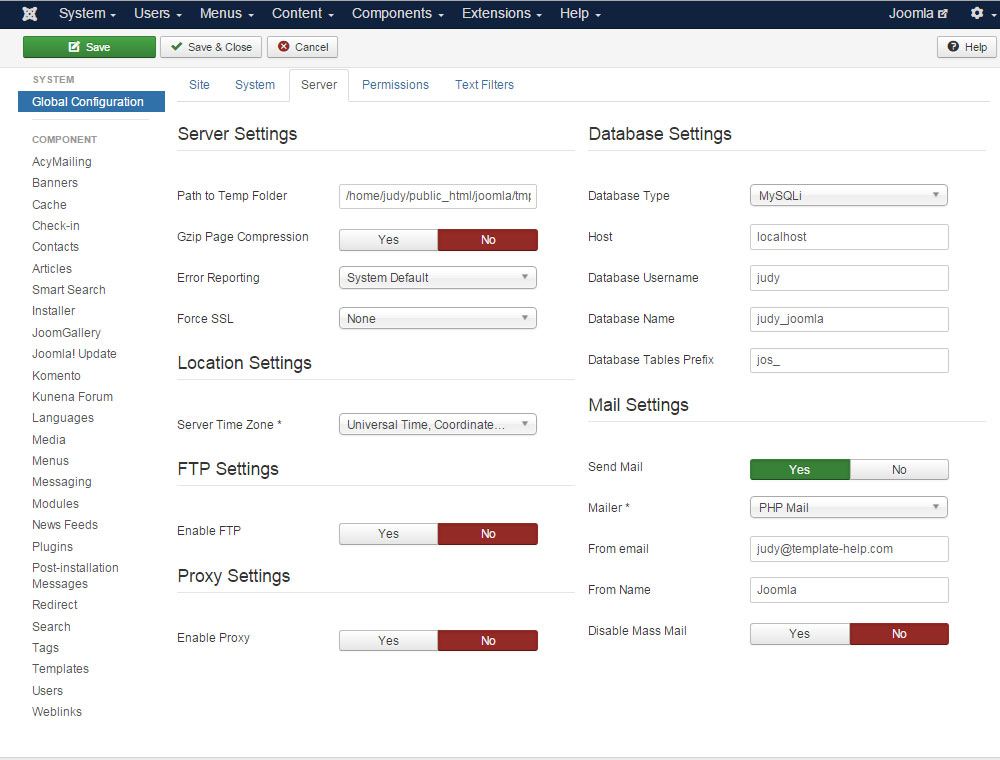Click the Database Name field
Screen dimensions: 1000x760
849,319
